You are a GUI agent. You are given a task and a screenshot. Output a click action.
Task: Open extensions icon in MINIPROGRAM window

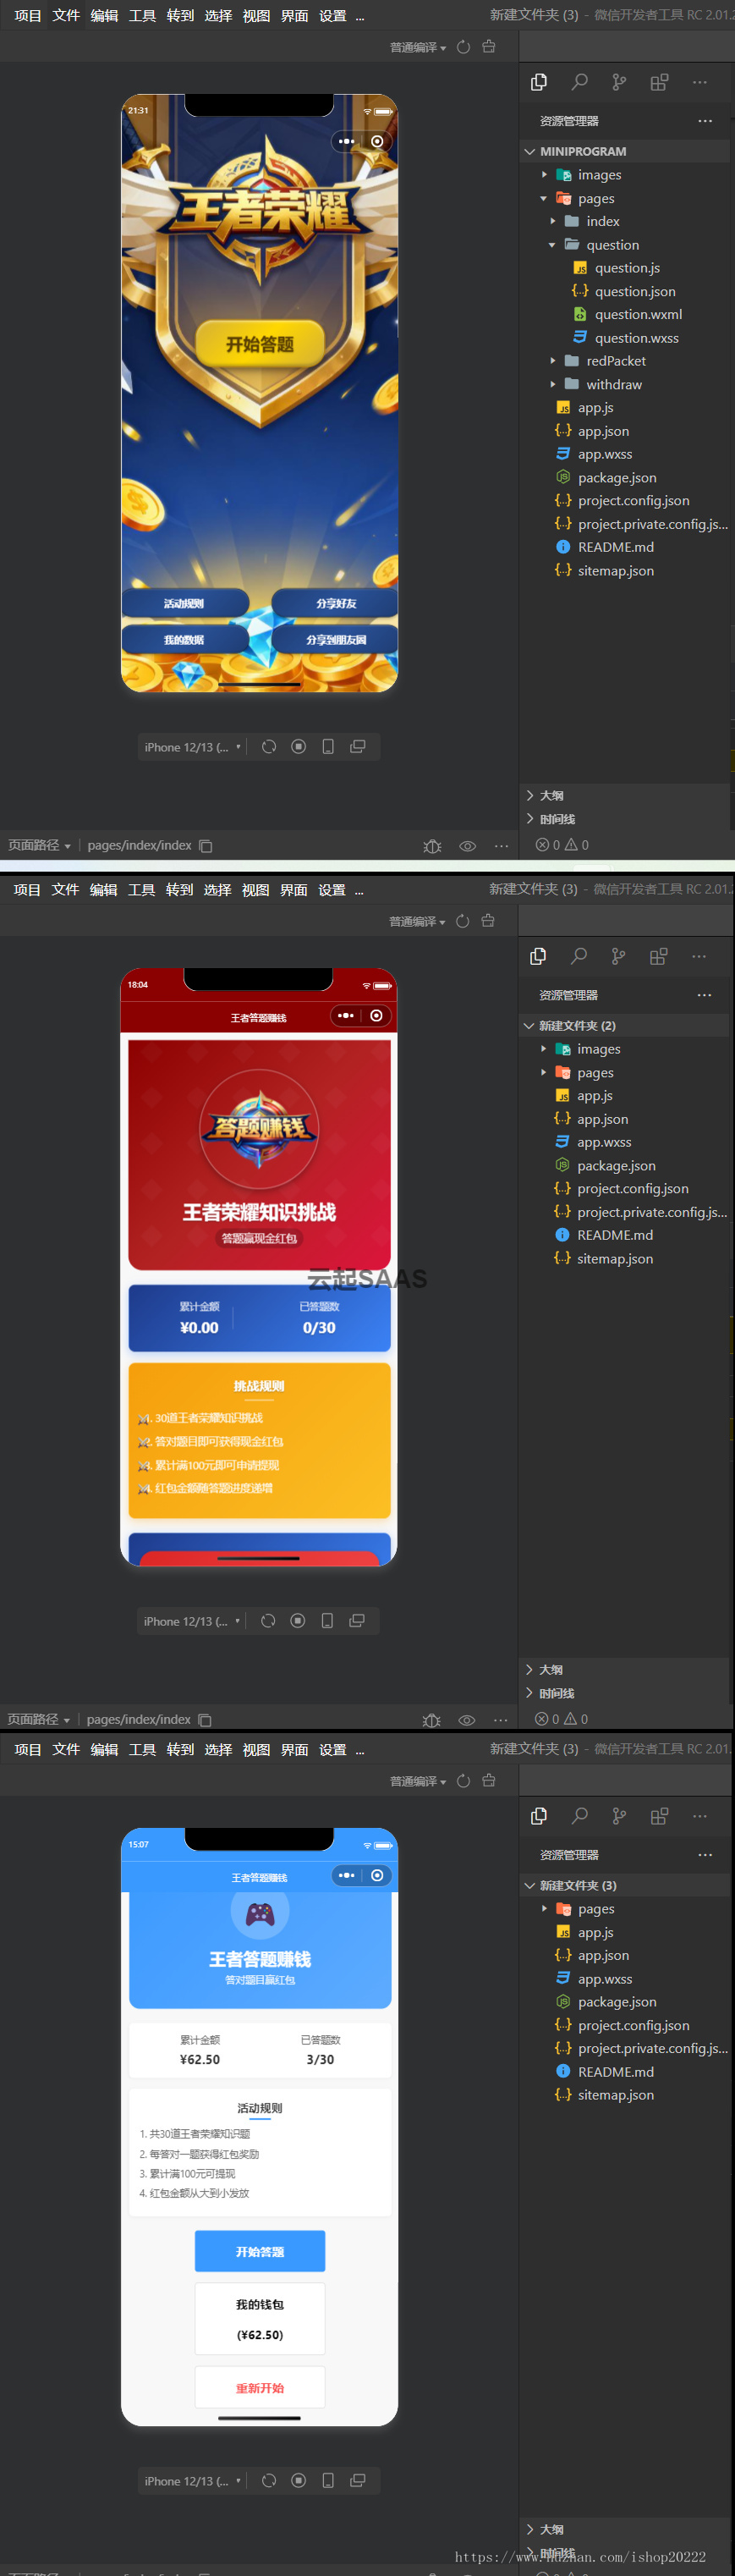click(x=659, y=82)
